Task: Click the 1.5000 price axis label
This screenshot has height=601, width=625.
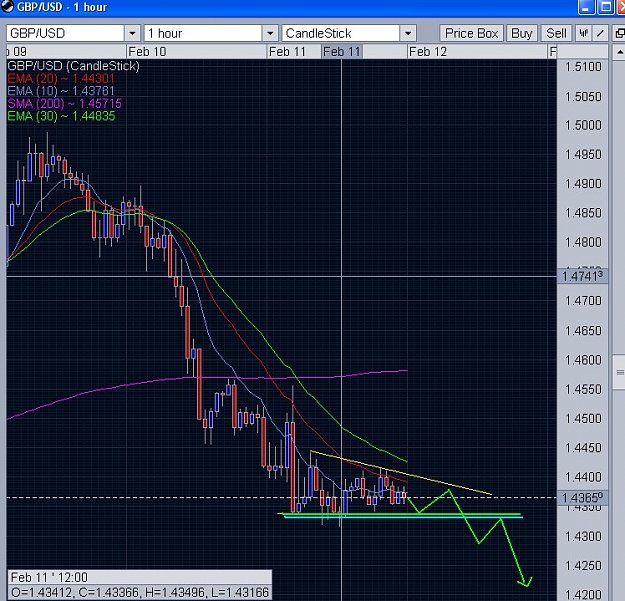Action: 583,125
